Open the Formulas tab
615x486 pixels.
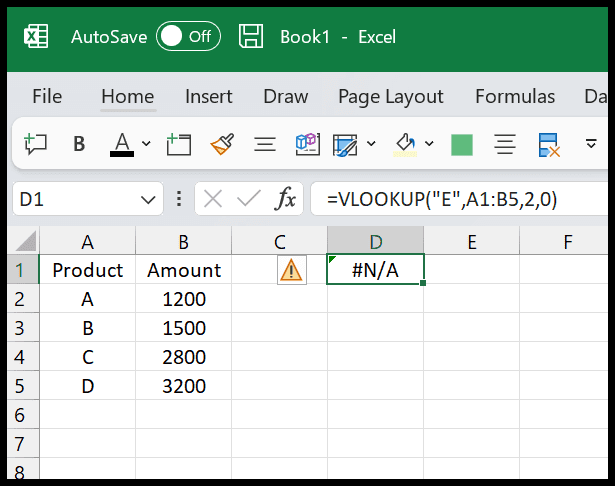(515, 96)
